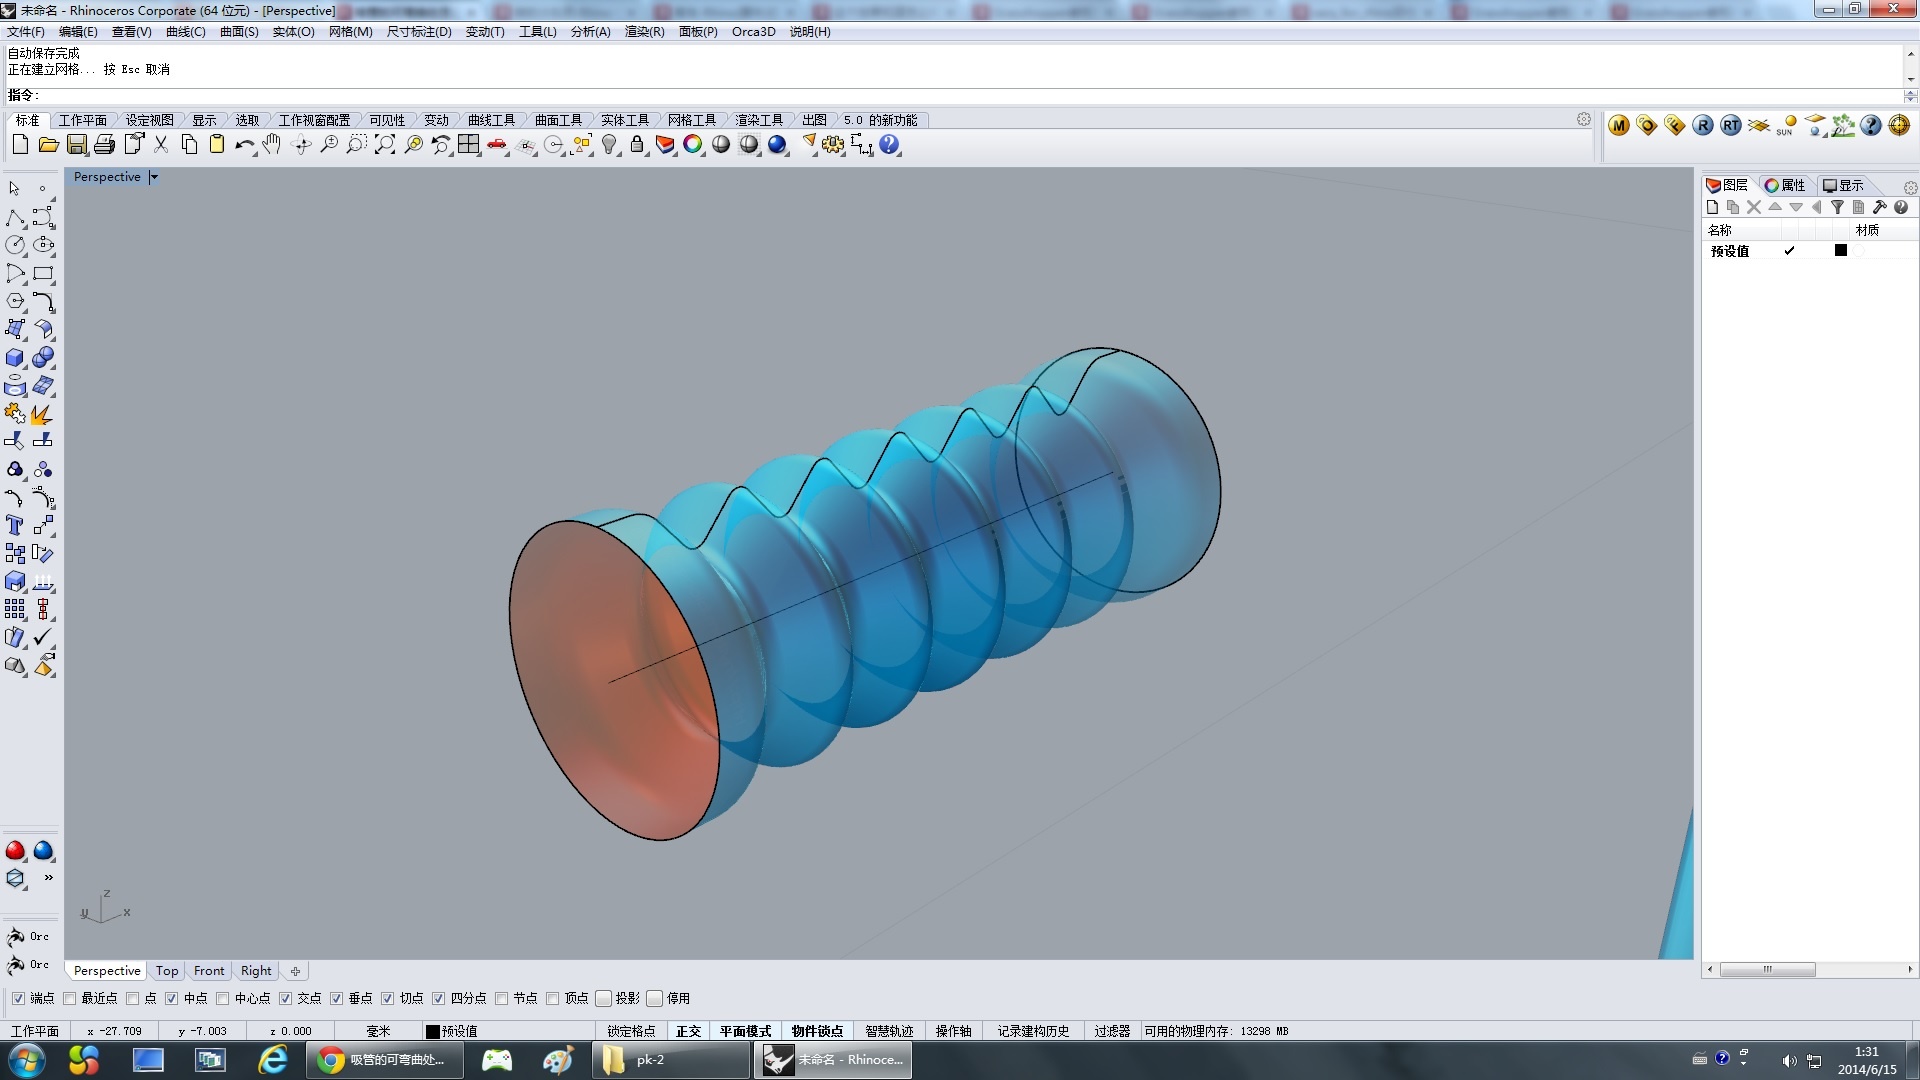Select the arrow pointer tool

click(14, 189)
